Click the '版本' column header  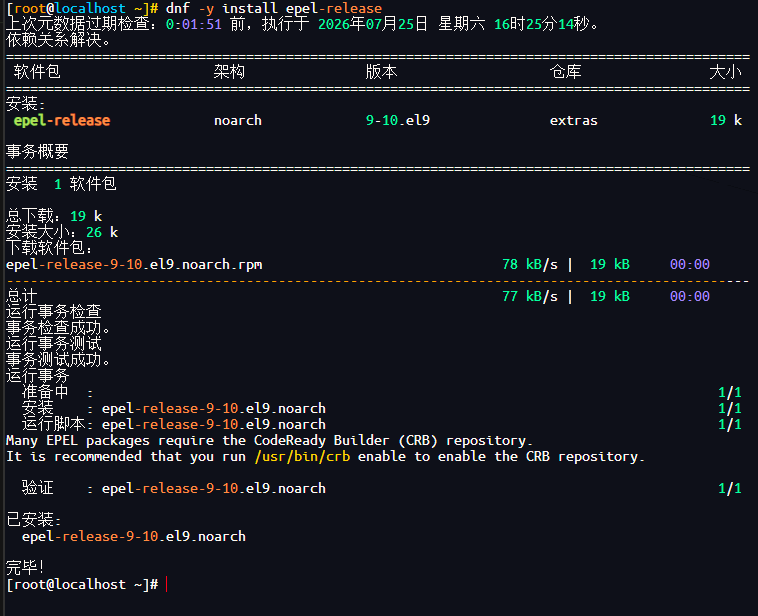pyautogui.click(x=381, y=72)
